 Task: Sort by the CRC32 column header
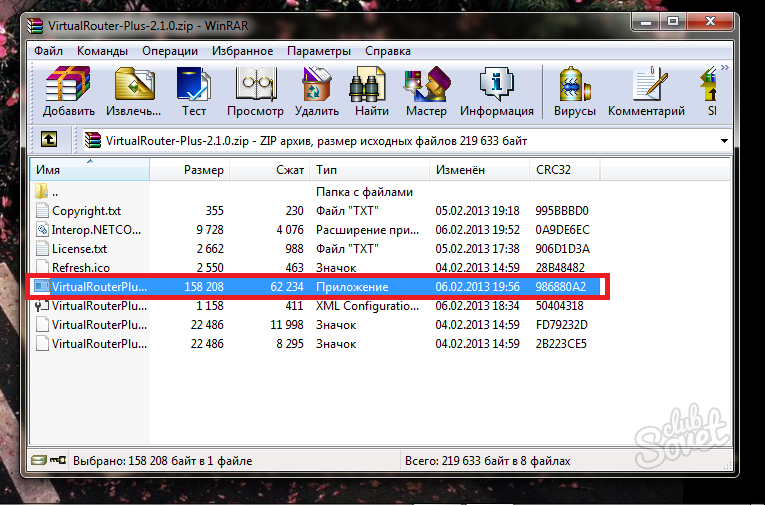coord(552,170)
